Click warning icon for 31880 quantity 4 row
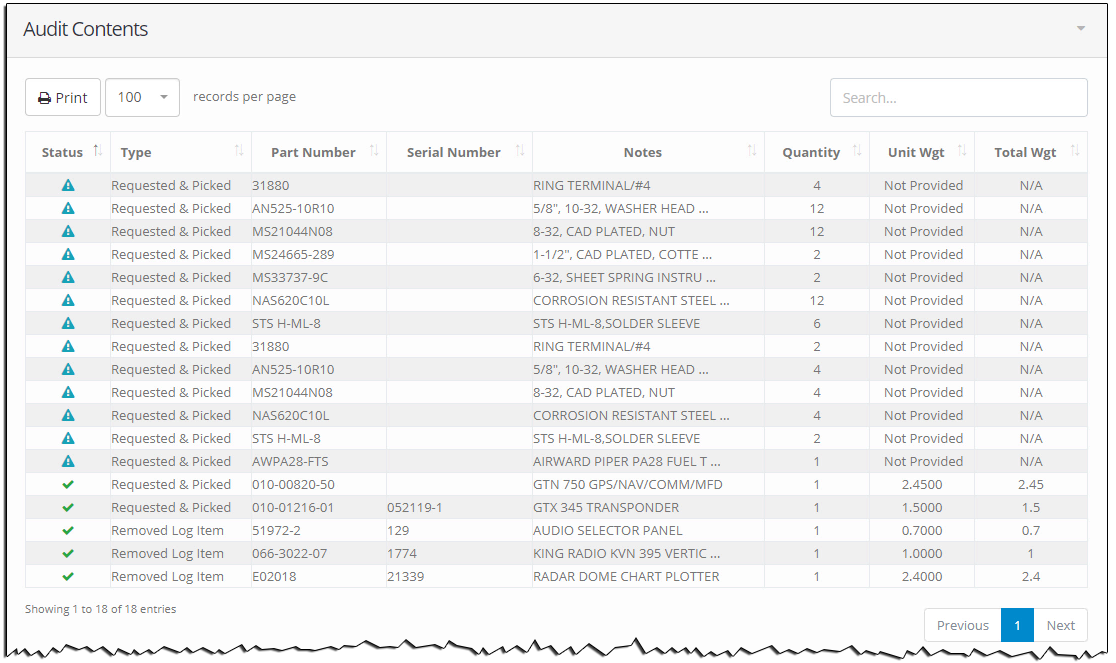The image size is (1116, 663). pos(68,186)
